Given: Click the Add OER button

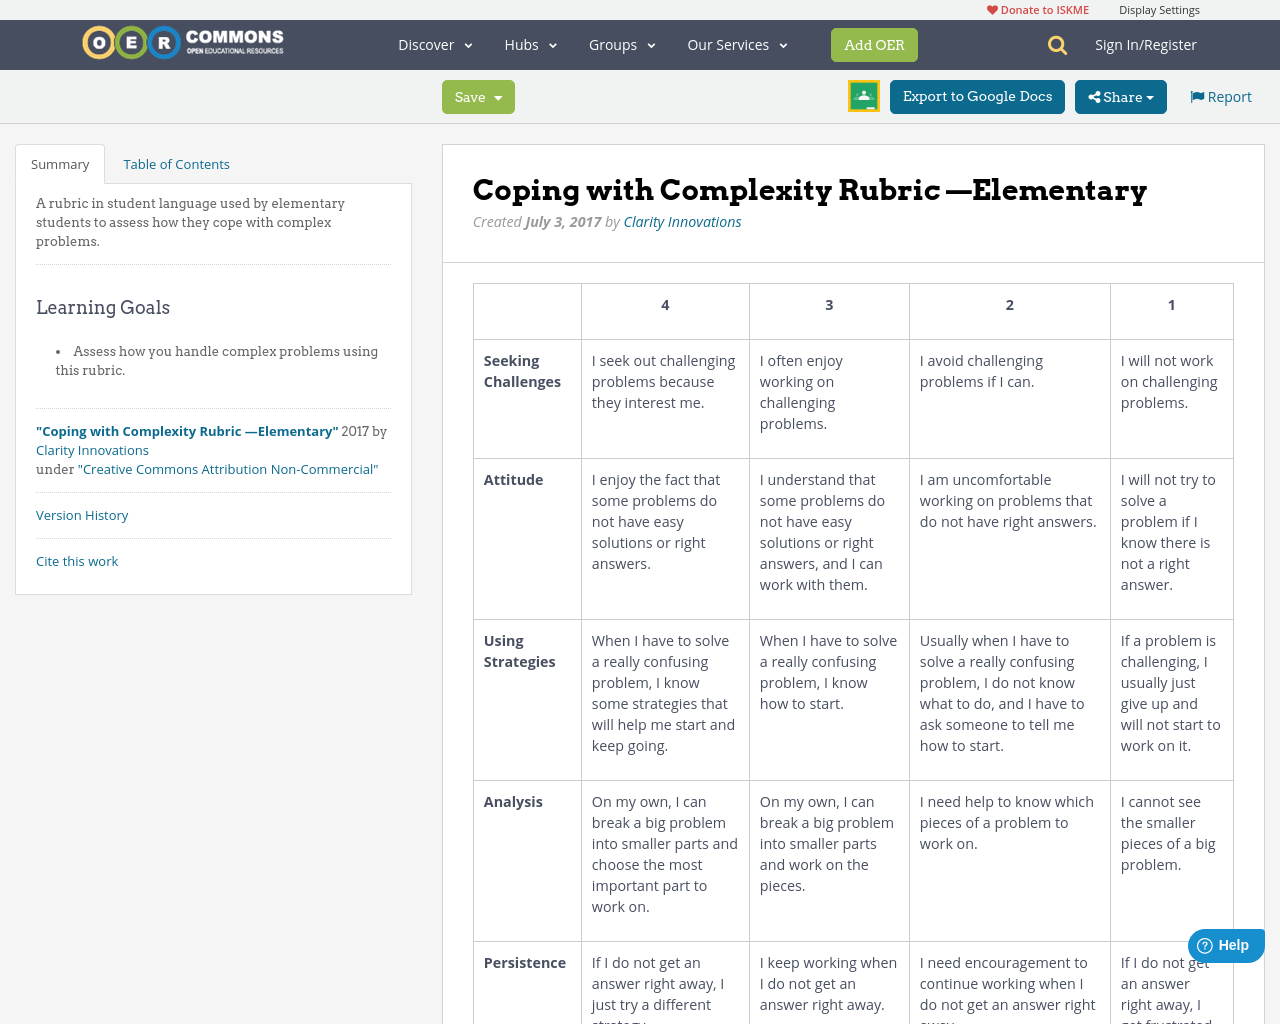Looking at the screenshot, I should pos(874,44).
